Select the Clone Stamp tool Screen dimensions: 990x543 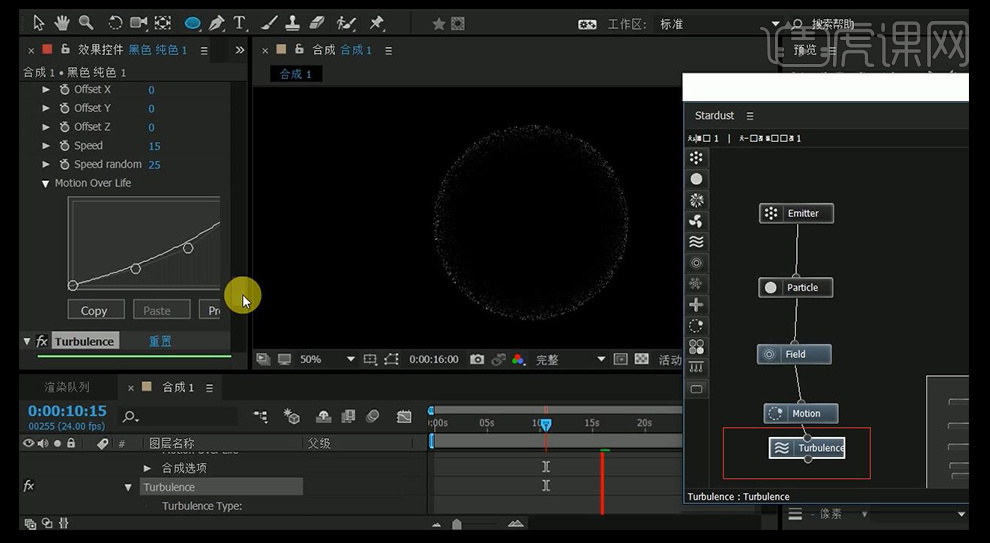[x=293, y=22]
